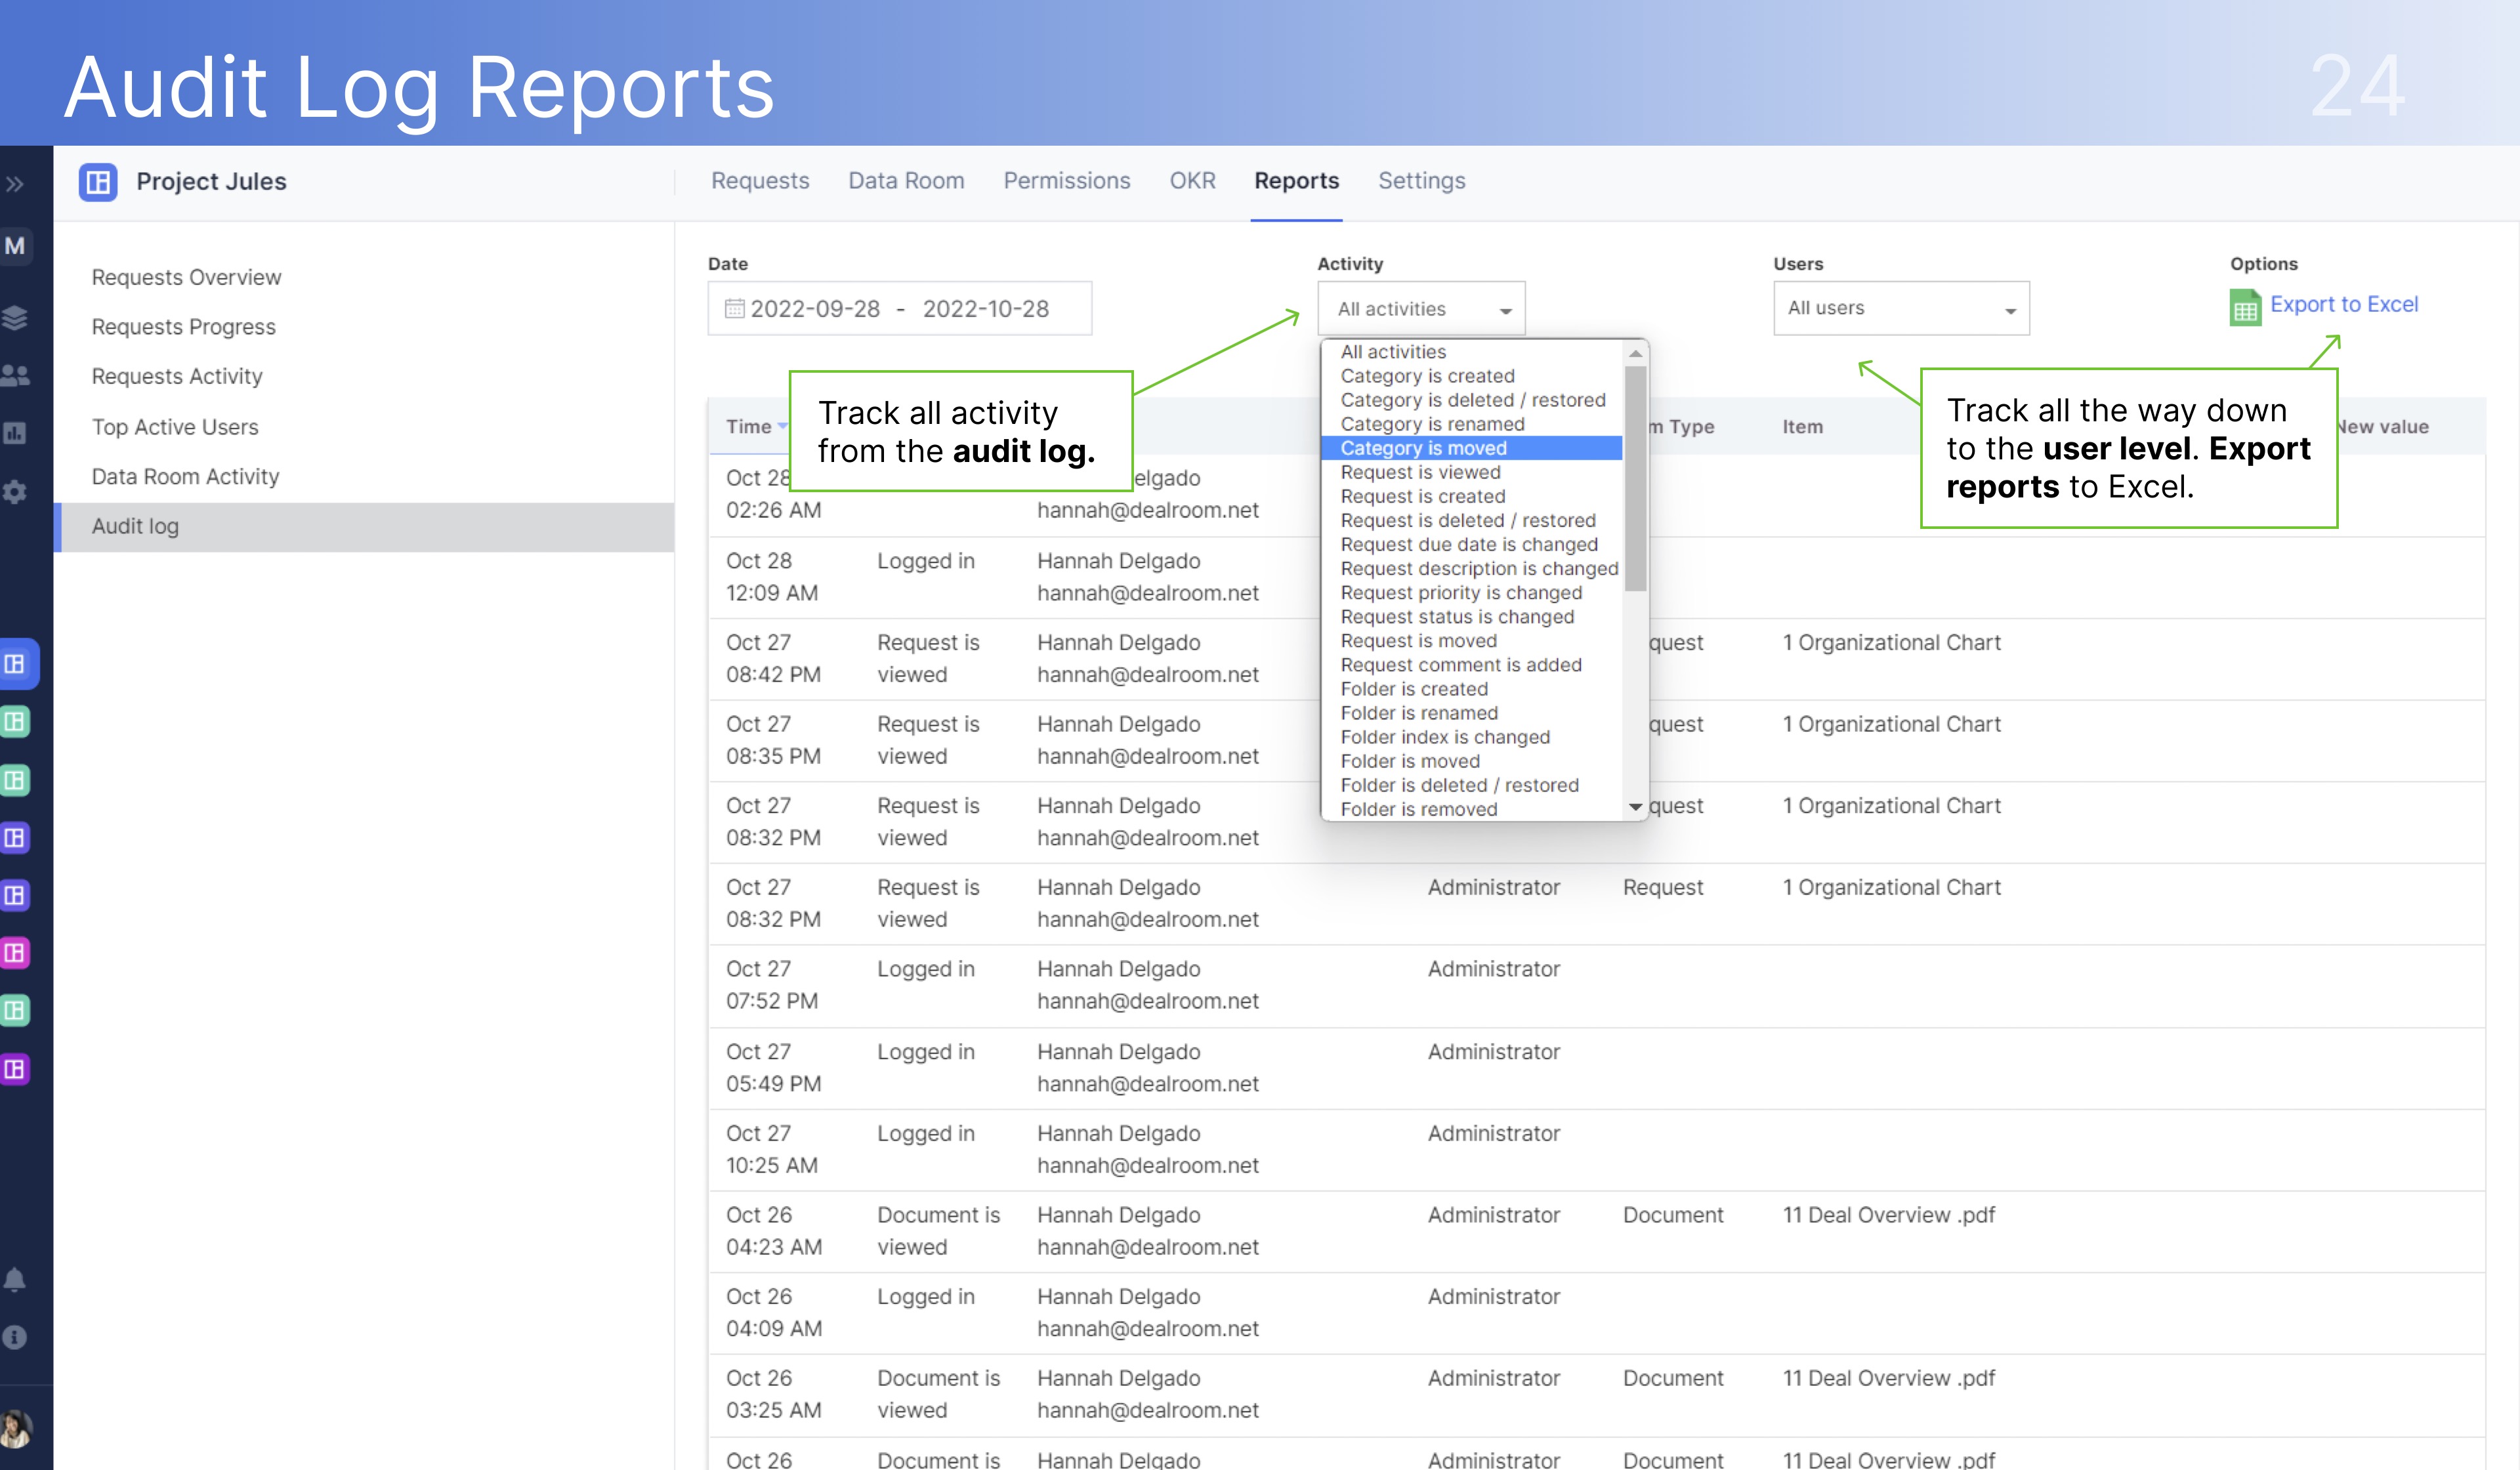Click the Project Jules square icon in header
Viewport: 2520px width, 1470px height.
click(99, 182)
